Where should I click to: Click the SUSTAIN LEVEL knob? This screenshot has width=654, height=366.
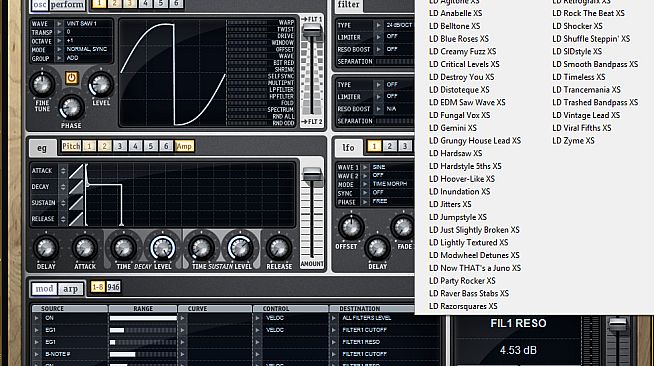(240, 248)
